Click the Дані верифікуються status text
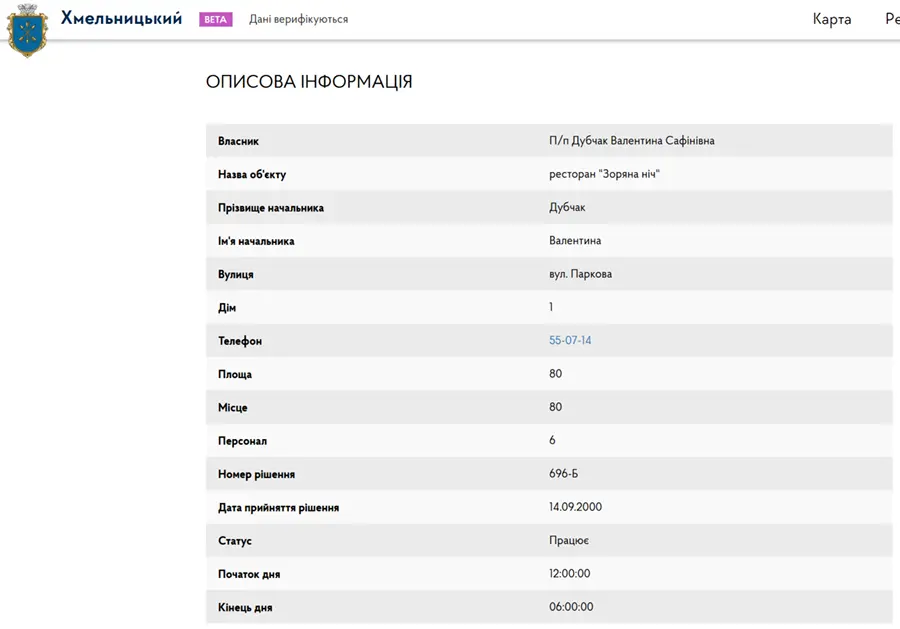 click(298, 20)
